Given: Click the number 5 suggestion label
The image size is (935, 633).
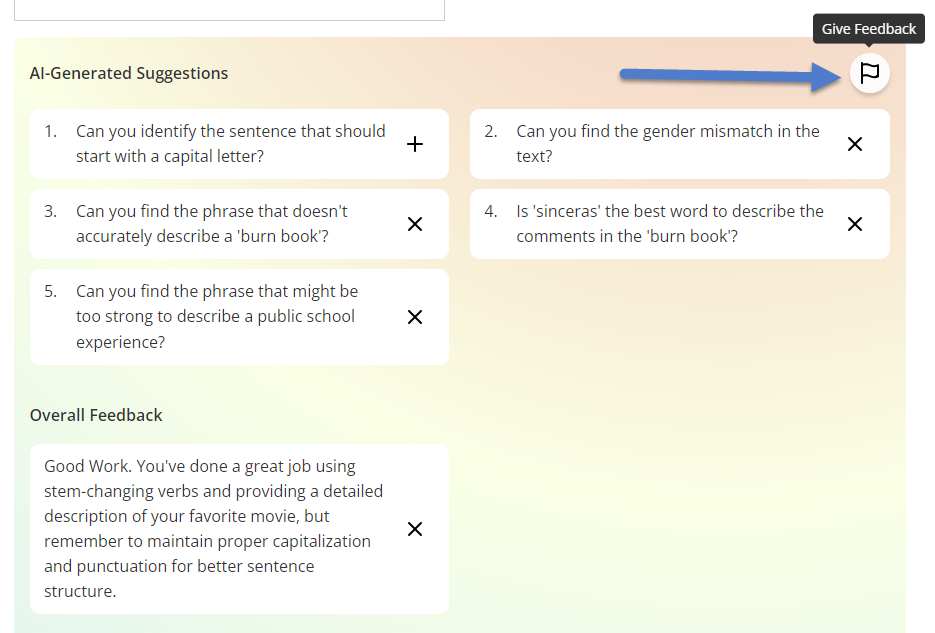Looking at the screenshot, I should [51, 291].
